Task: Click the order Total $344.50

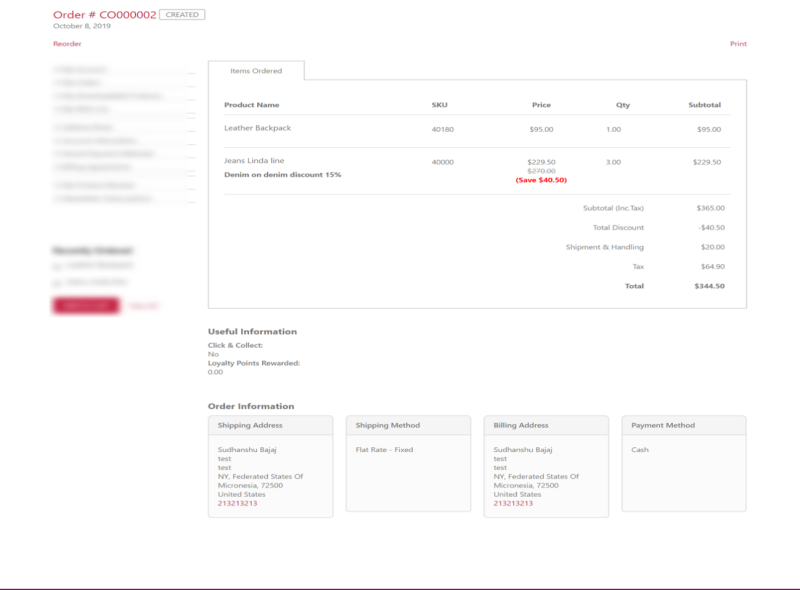Action: point(709,286)
